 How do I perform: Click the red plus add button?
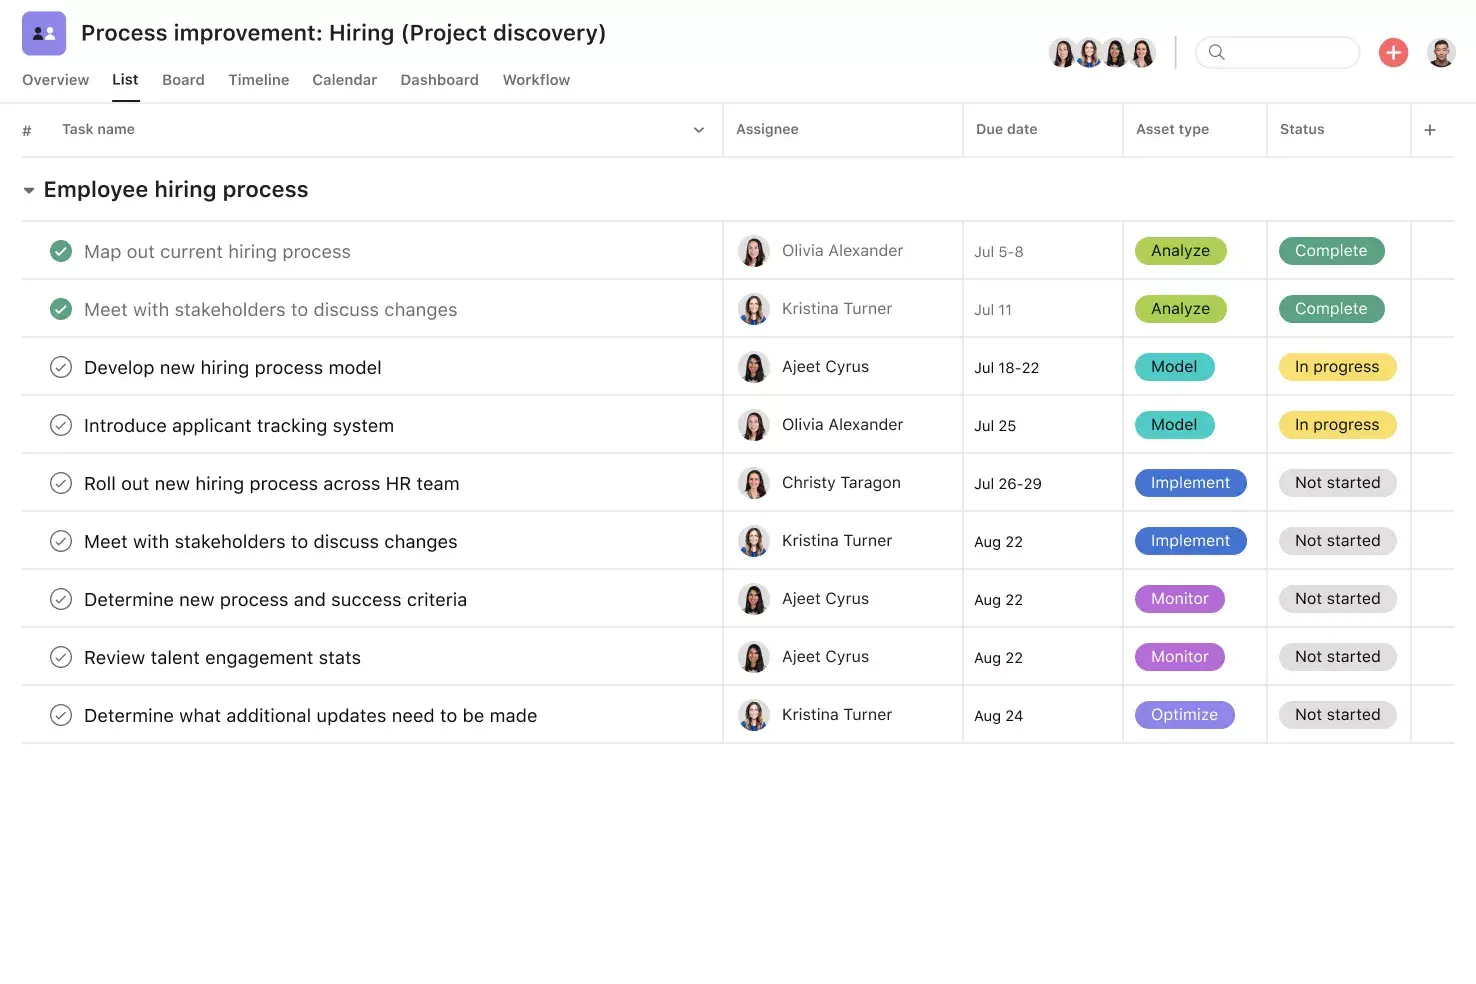(1393, 52)
